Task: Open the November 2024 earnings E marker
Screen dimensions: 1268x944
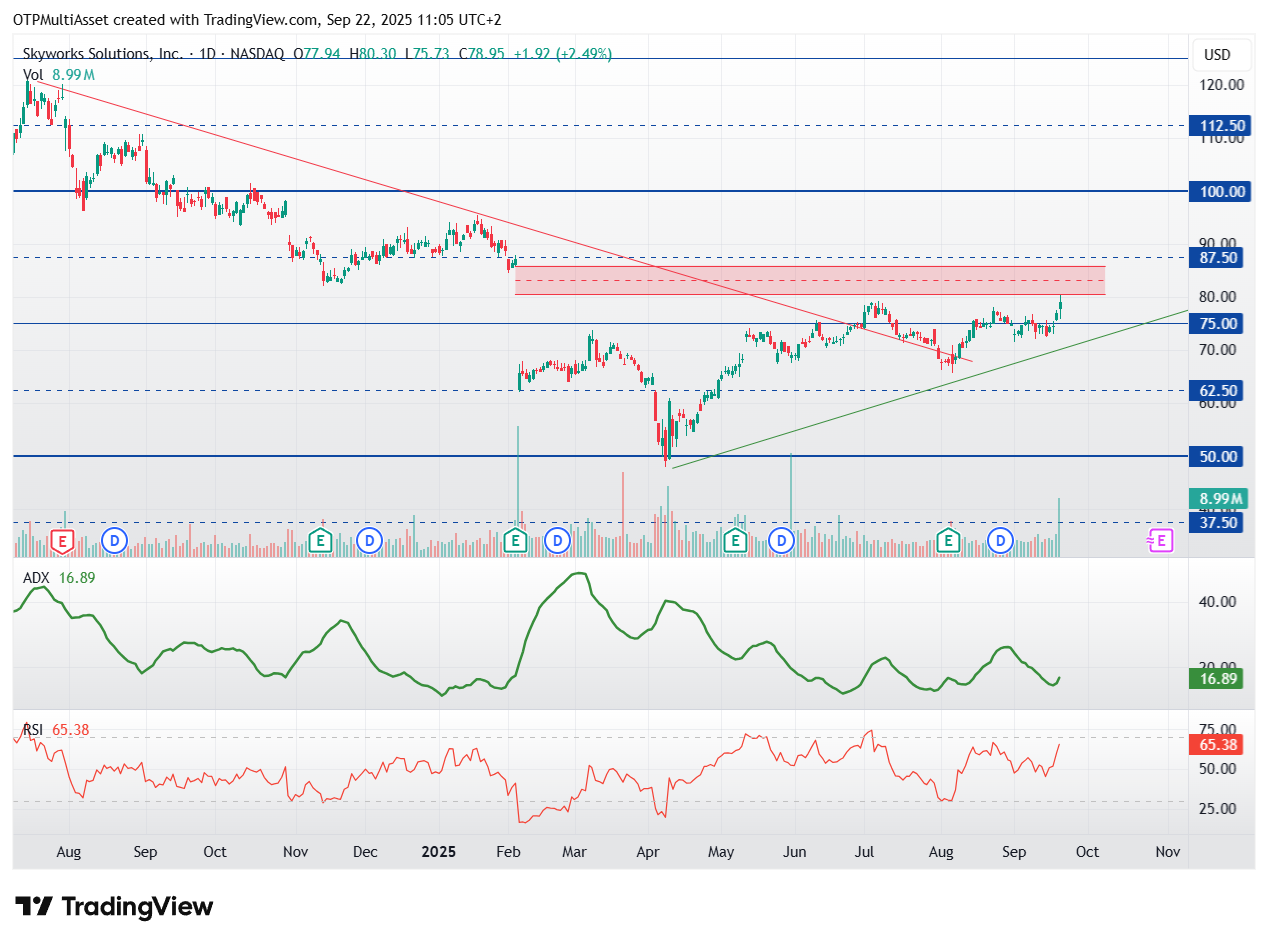Action: pyautogui.click(x=321, y=541)
